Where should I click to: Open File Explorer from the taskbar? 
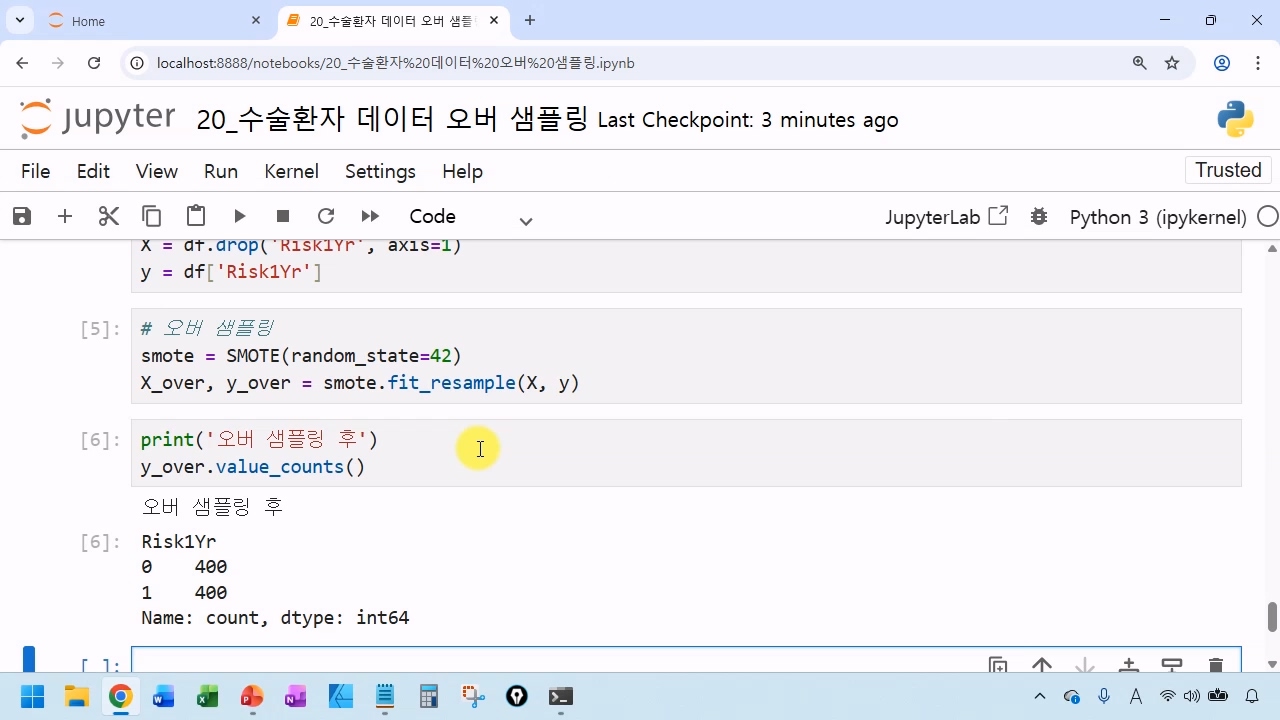pos(76,696)
